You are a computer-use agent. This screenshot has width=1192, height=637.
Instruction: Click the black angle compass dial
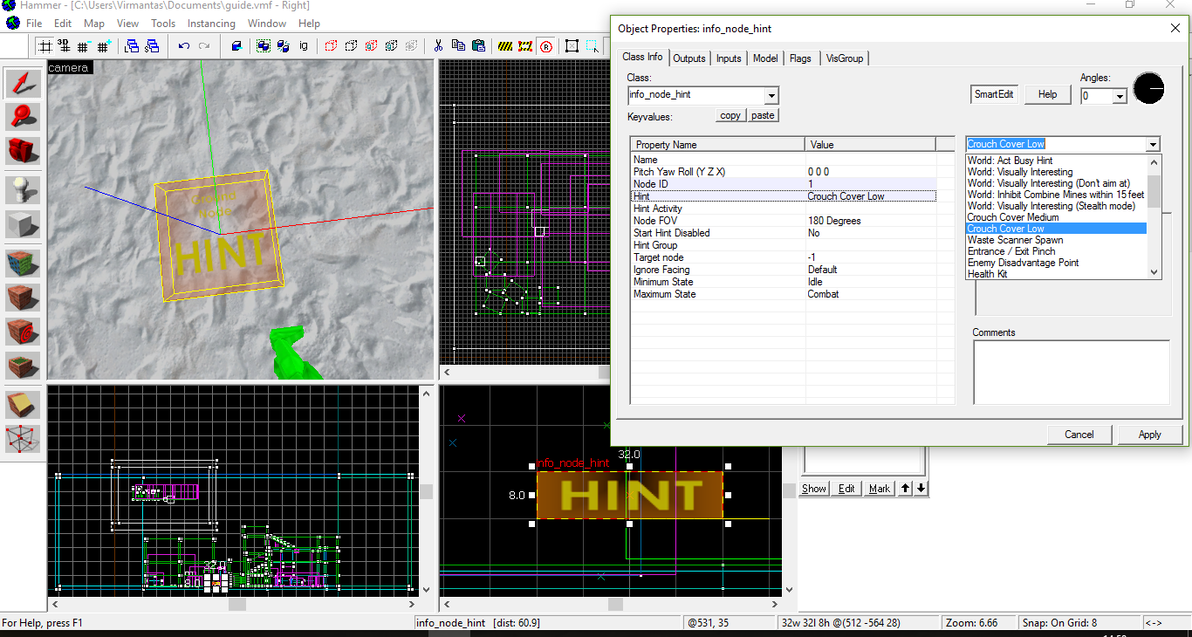(1149, 89)
